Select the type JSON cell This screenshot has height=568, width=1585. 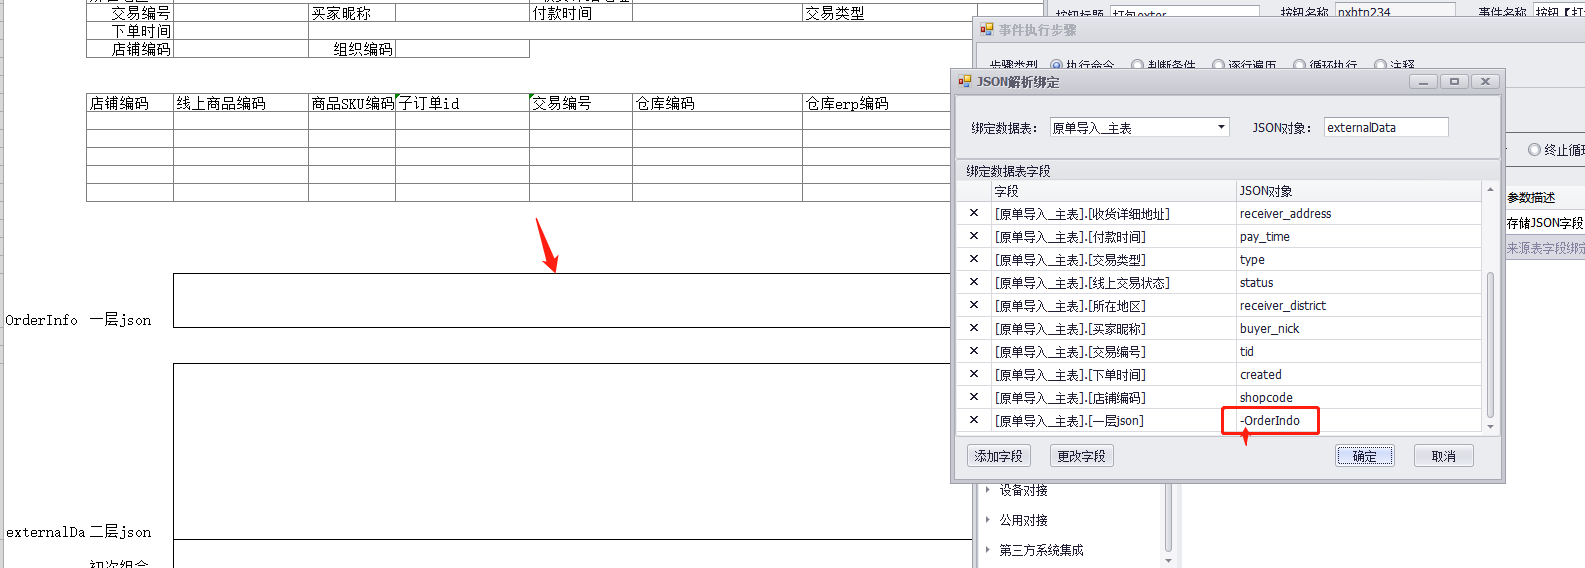tap(1359, 259)
